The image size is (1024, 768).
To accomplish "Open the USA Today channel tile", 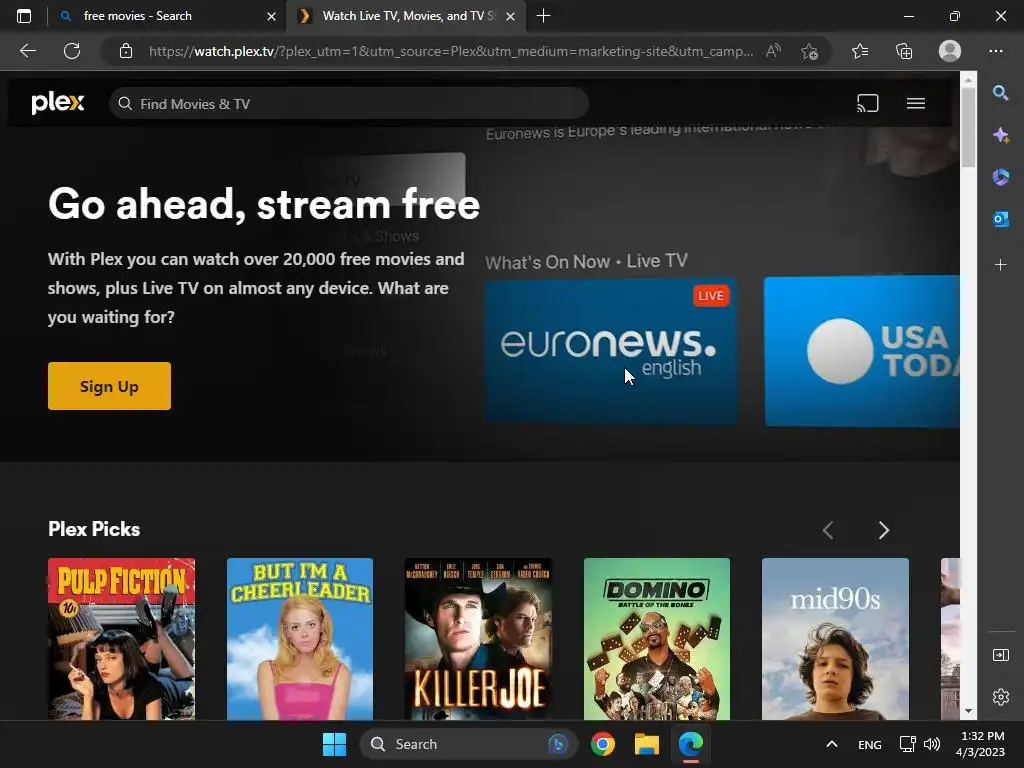I will point(861,351).
